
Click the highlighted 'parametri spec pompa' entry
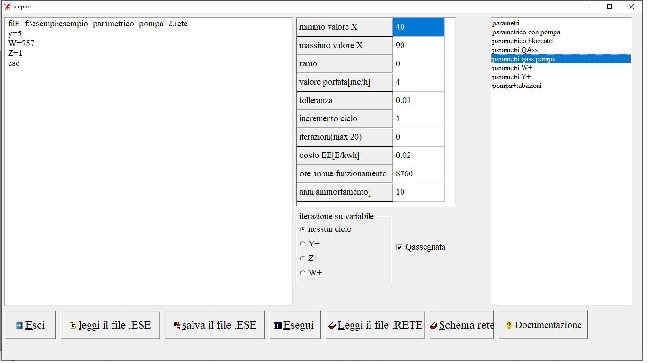point(561,59)
